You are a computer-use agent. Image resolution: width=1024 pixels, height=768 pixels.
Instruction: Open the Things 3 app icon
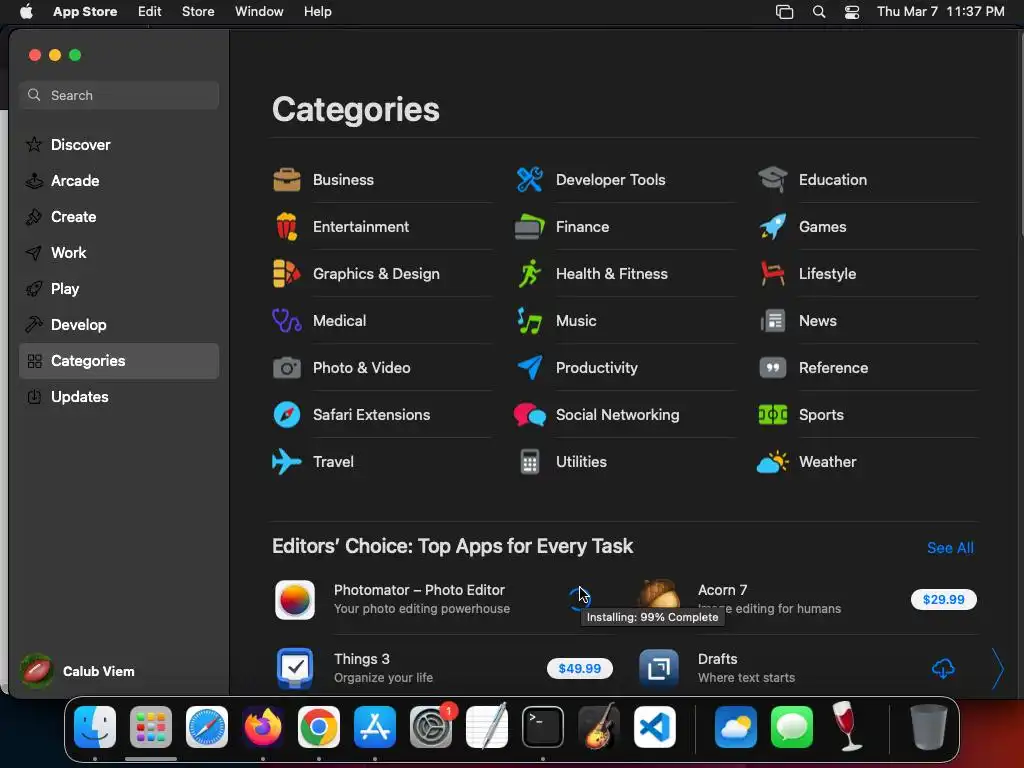295,668
